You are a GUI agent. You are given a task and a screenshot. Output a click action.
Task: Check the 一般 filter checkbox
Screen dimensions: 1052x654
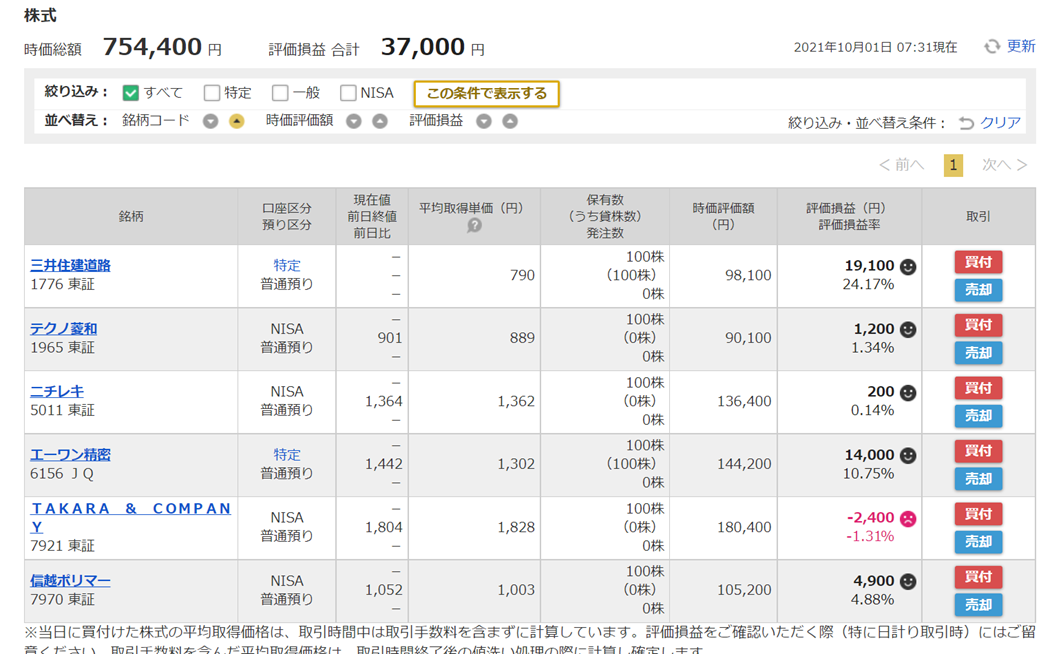point(280,93)
